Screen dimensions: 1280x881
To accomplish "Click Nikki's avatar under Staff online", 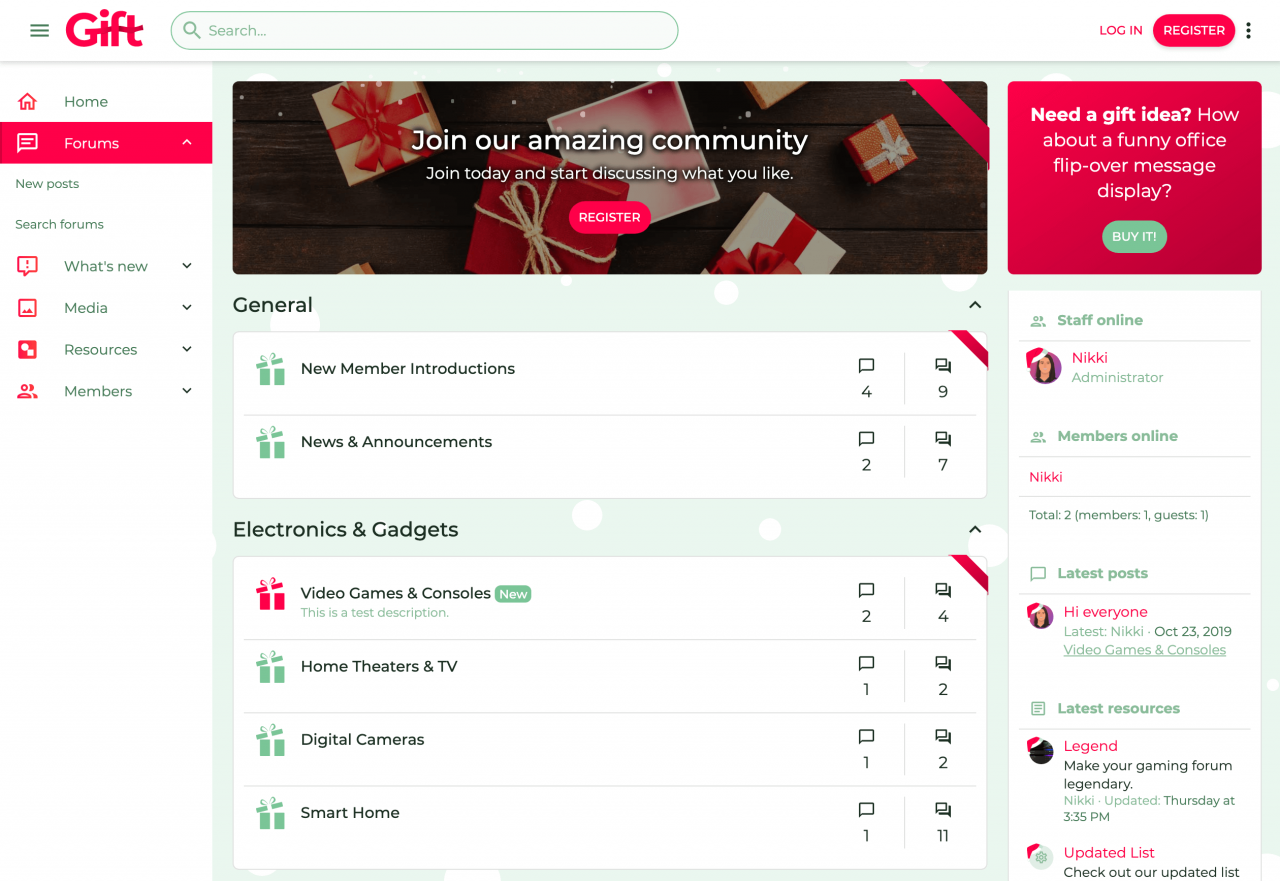I will (1045, 367).
